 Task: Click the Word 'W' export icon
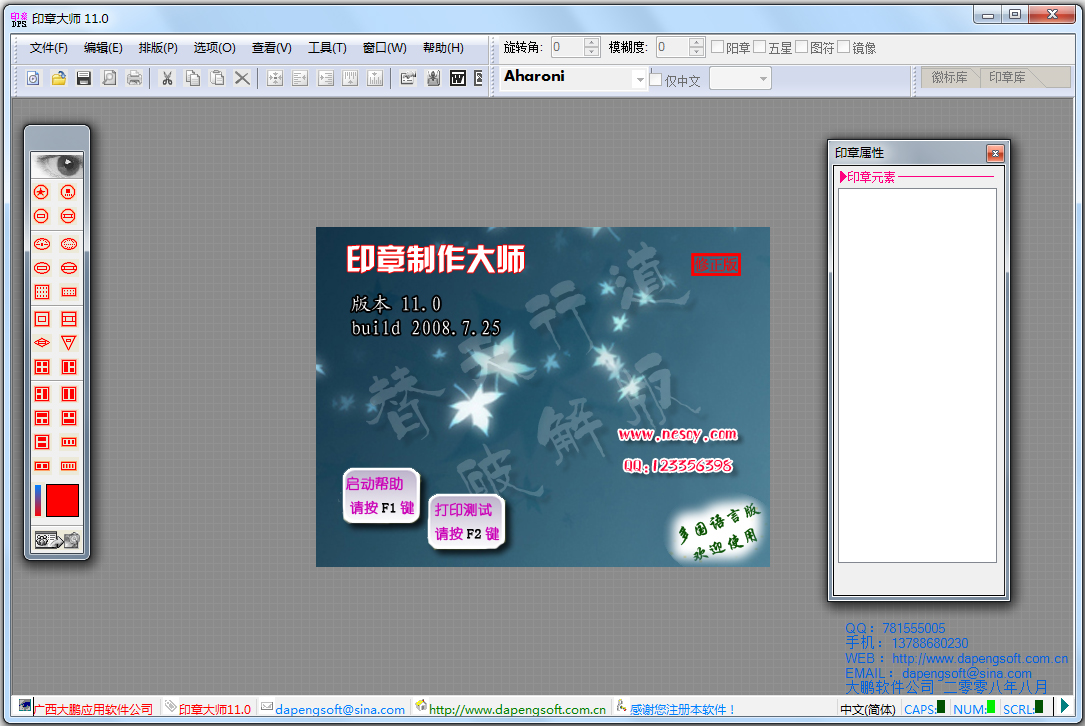(457, 78)
